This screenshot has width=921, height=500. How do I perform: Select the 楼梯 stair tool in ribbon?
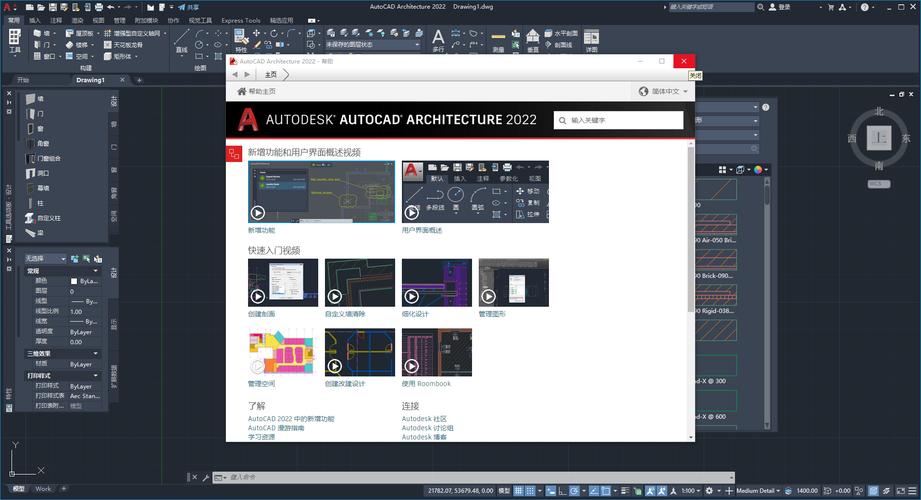77,45
